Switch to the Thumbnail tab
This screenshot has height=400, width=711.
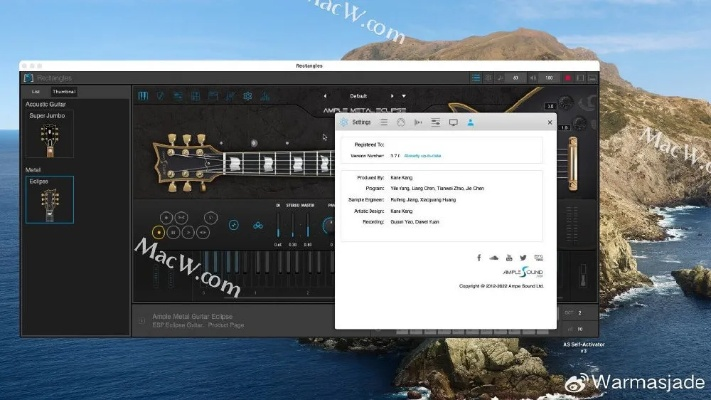64,92
